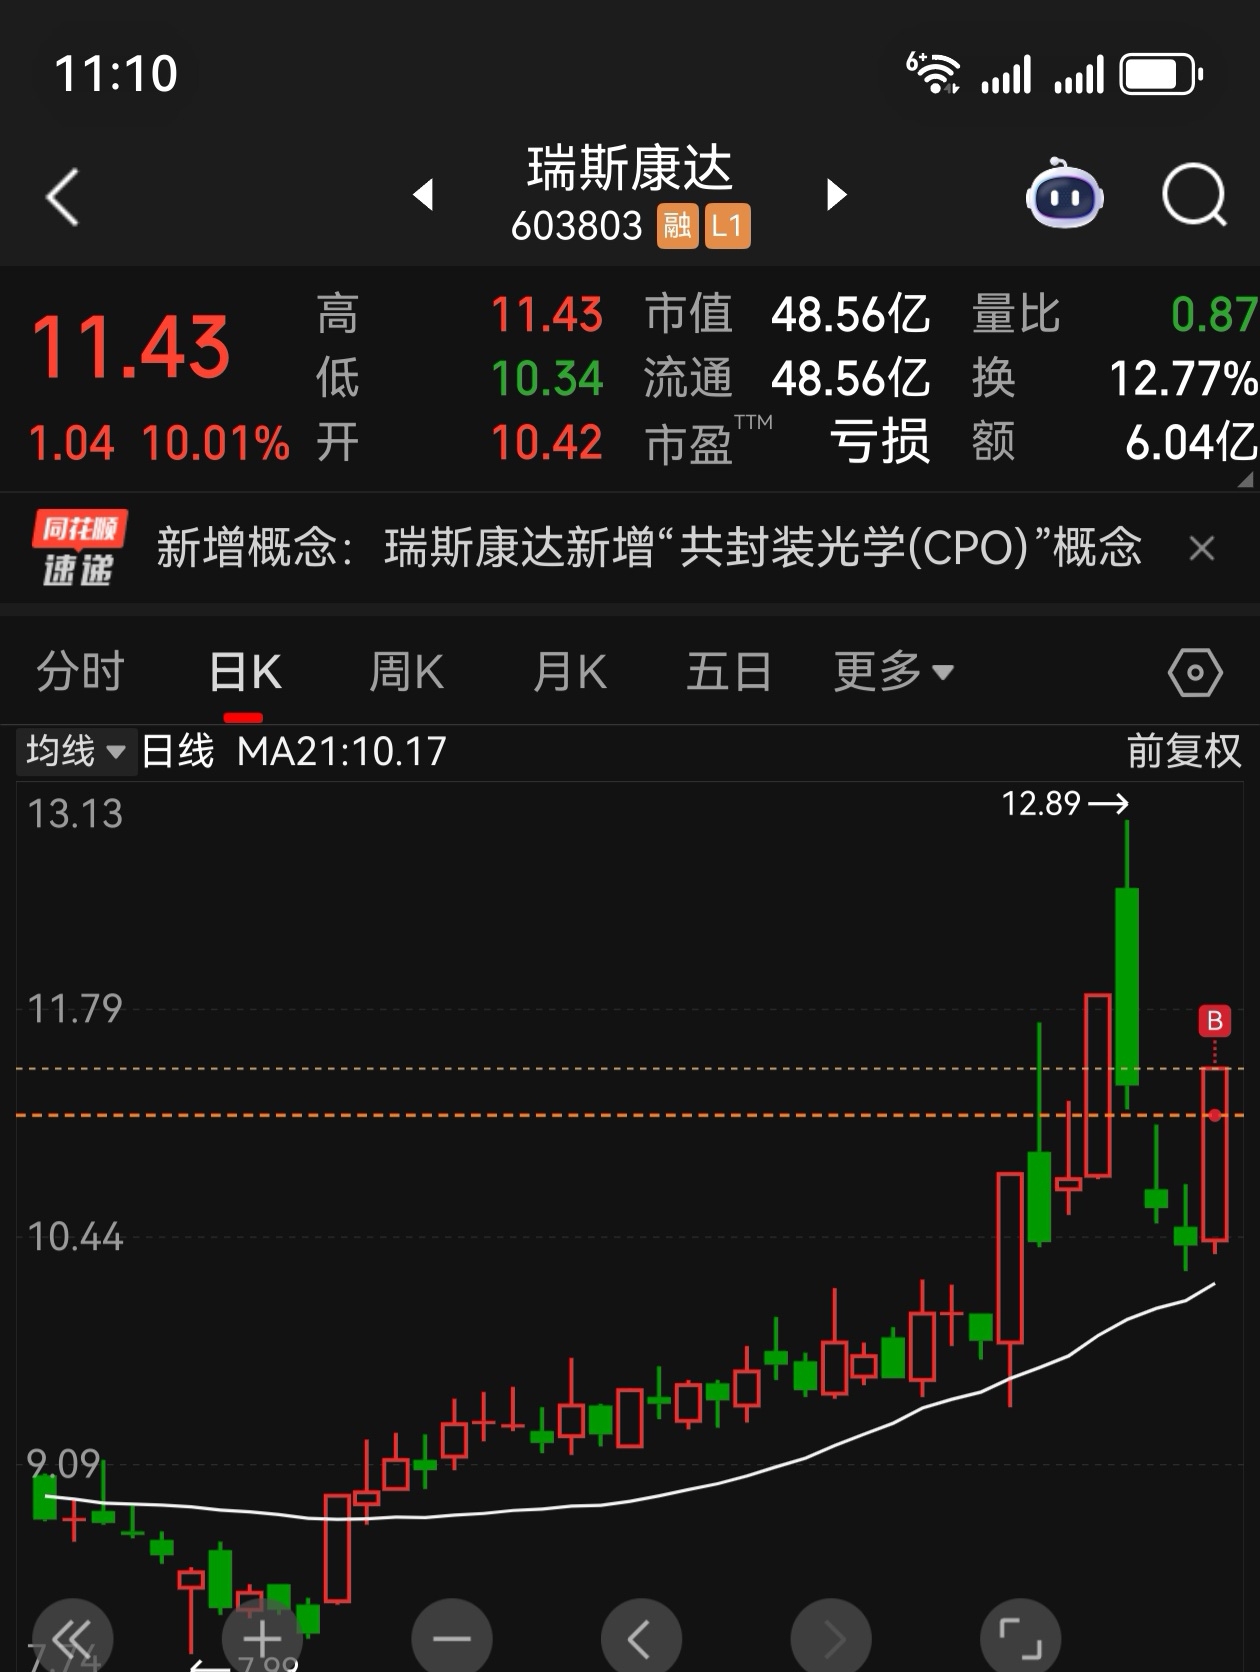Zoom in chart with plus button
1260x1672 pixels.
pos(262,1638)
